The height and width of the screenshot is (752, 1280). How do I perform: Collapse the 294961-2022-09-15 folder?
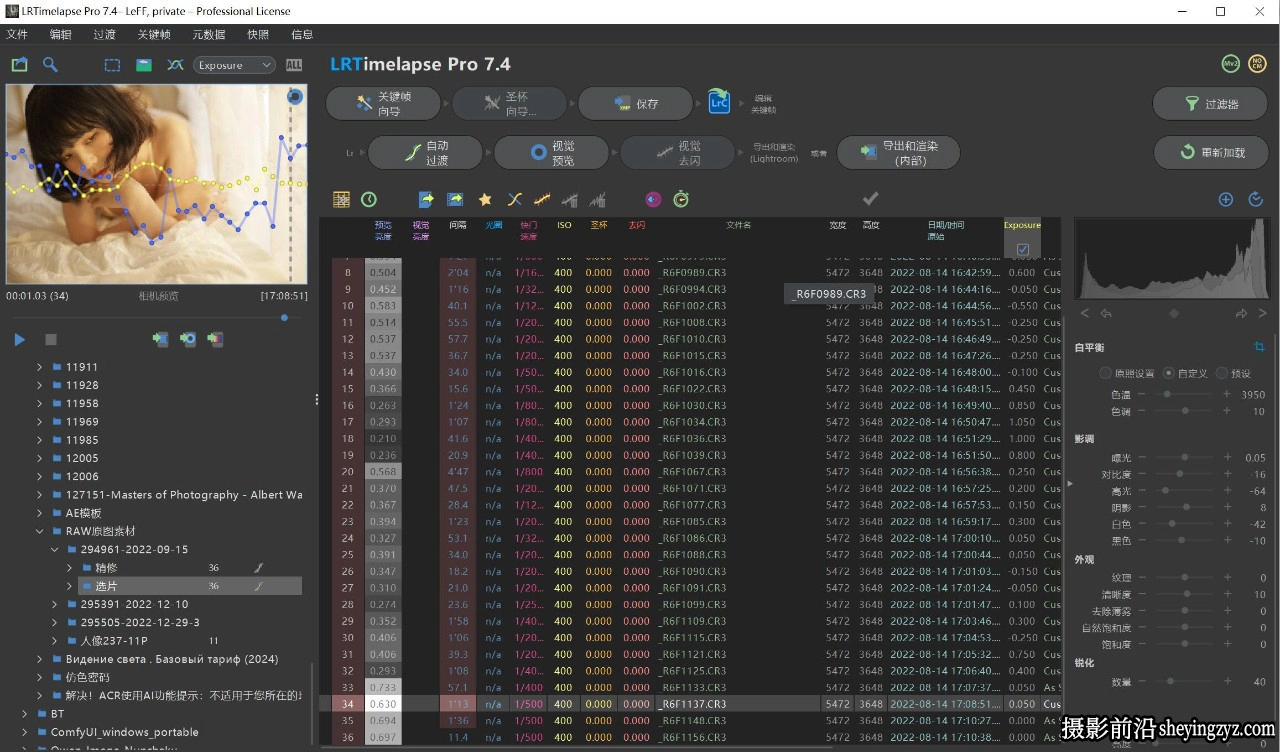click(54, 549)
